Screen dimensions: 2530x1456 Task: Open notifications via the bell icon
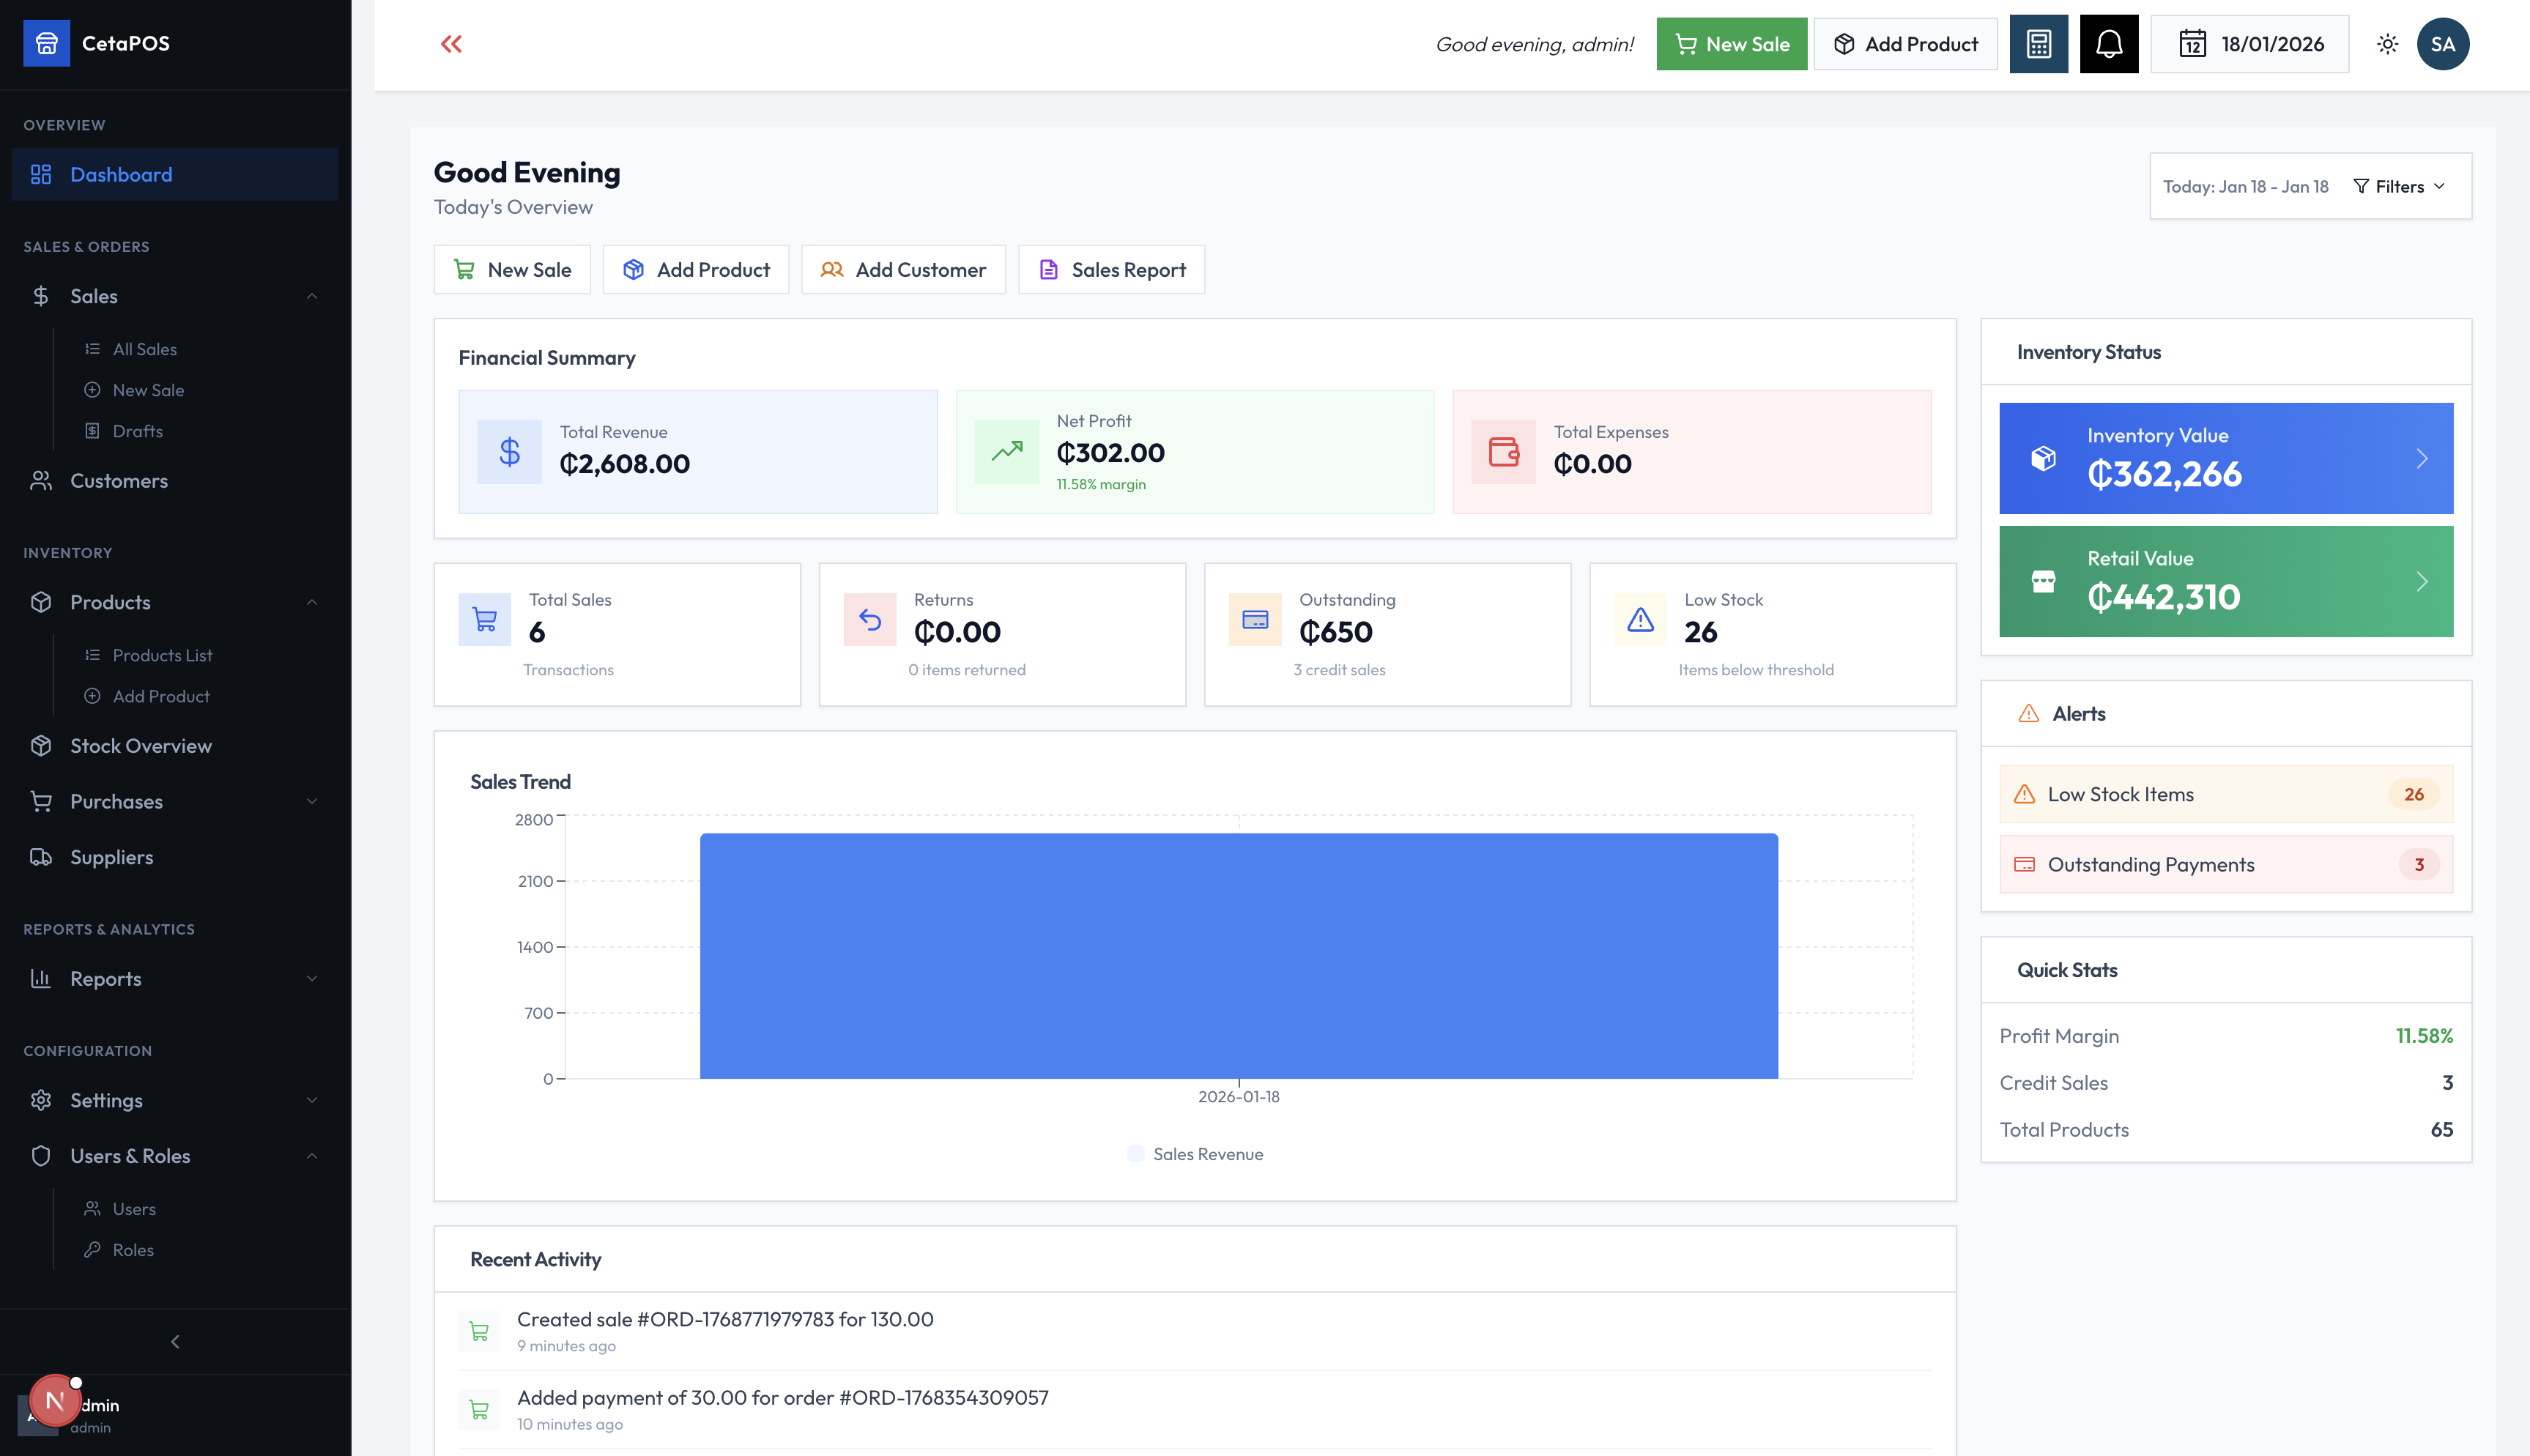tap(2108, 43)
